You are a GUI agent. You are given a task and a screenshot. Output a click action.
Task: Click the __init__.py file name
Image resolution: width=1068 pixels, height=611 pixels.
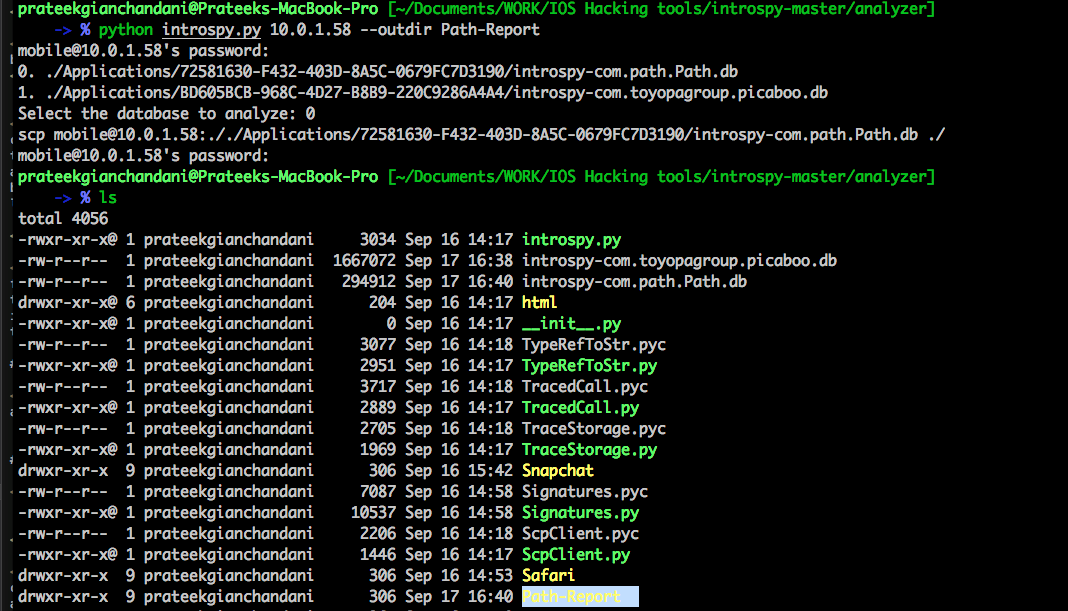(x=571, y=323)
